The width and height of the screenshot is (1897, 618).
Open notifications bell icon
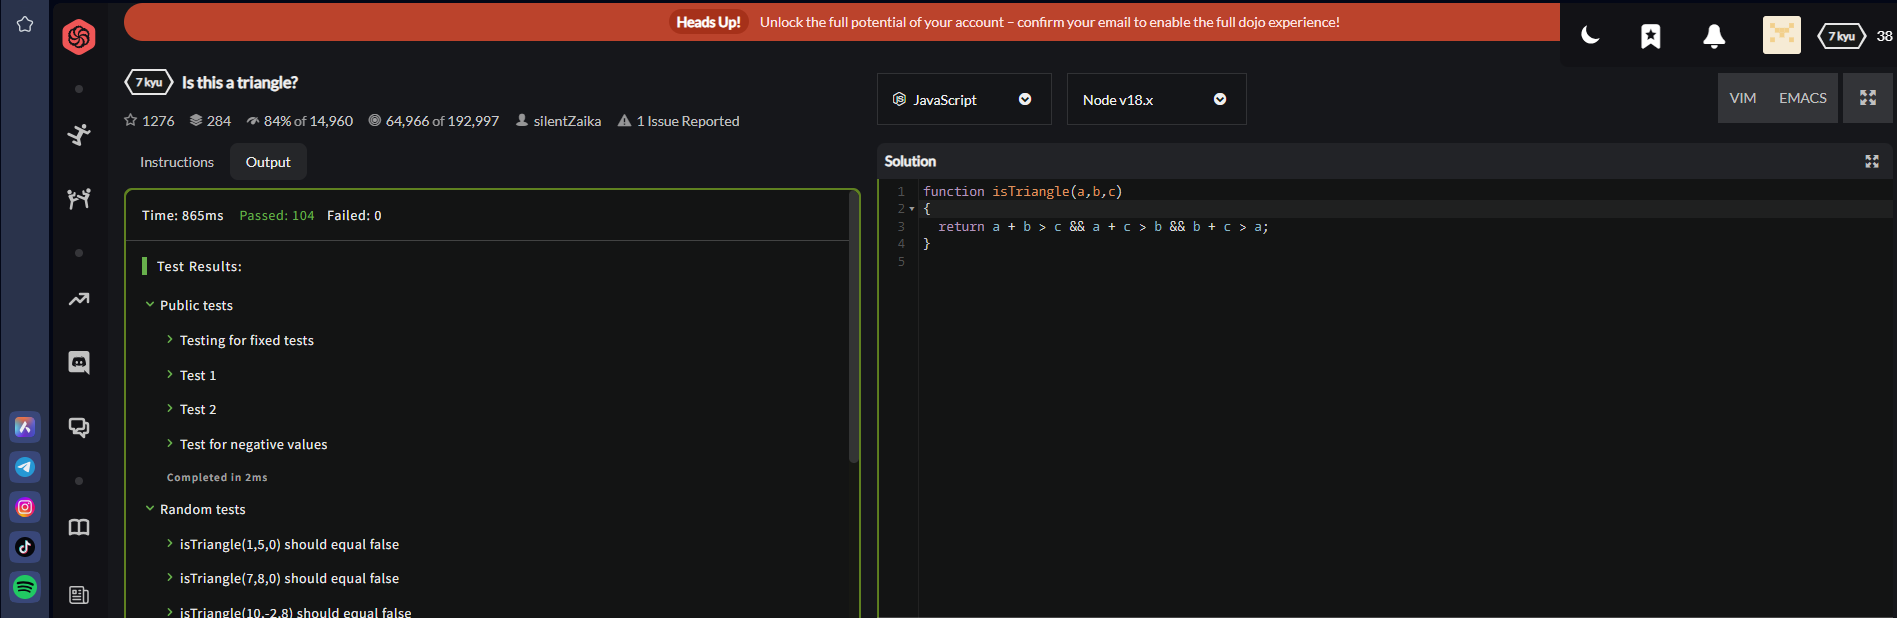coord(1713,36)
